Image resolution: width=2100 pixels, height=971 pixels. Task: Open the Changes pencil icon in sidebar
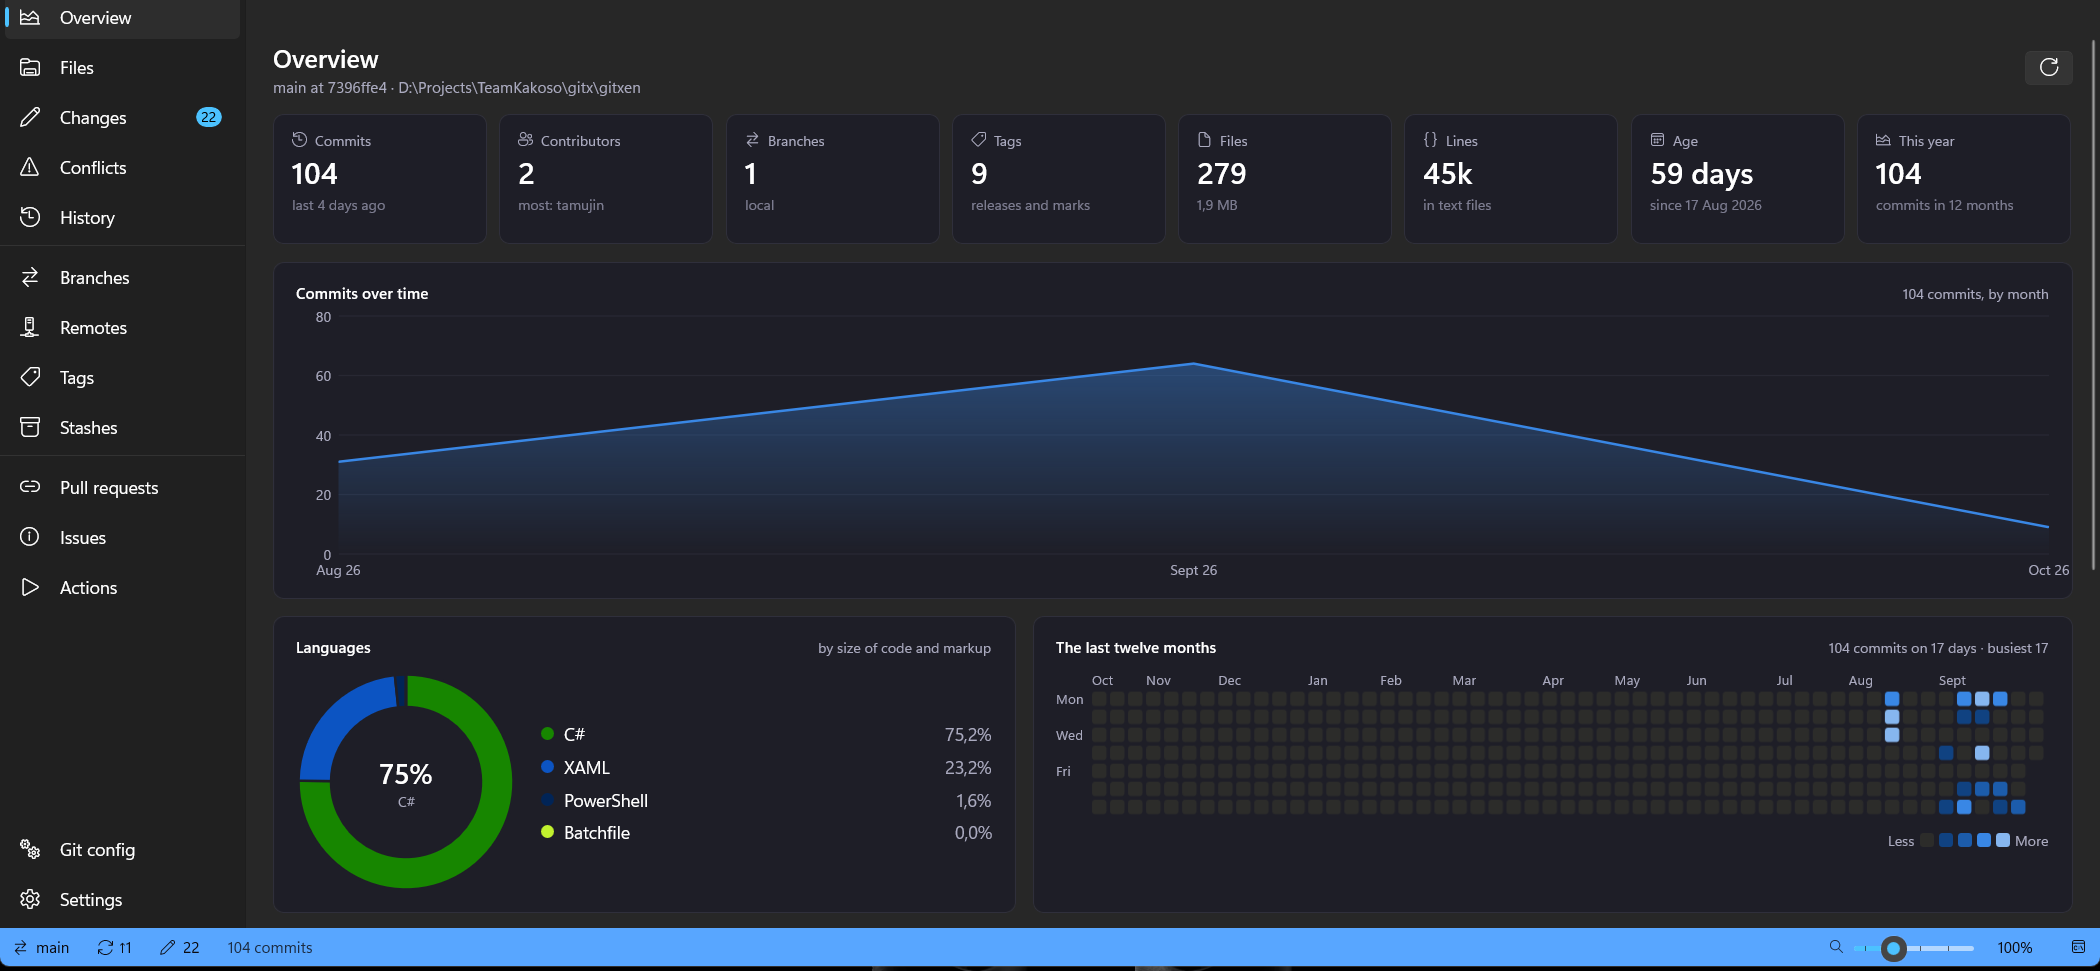coord(30,118)
